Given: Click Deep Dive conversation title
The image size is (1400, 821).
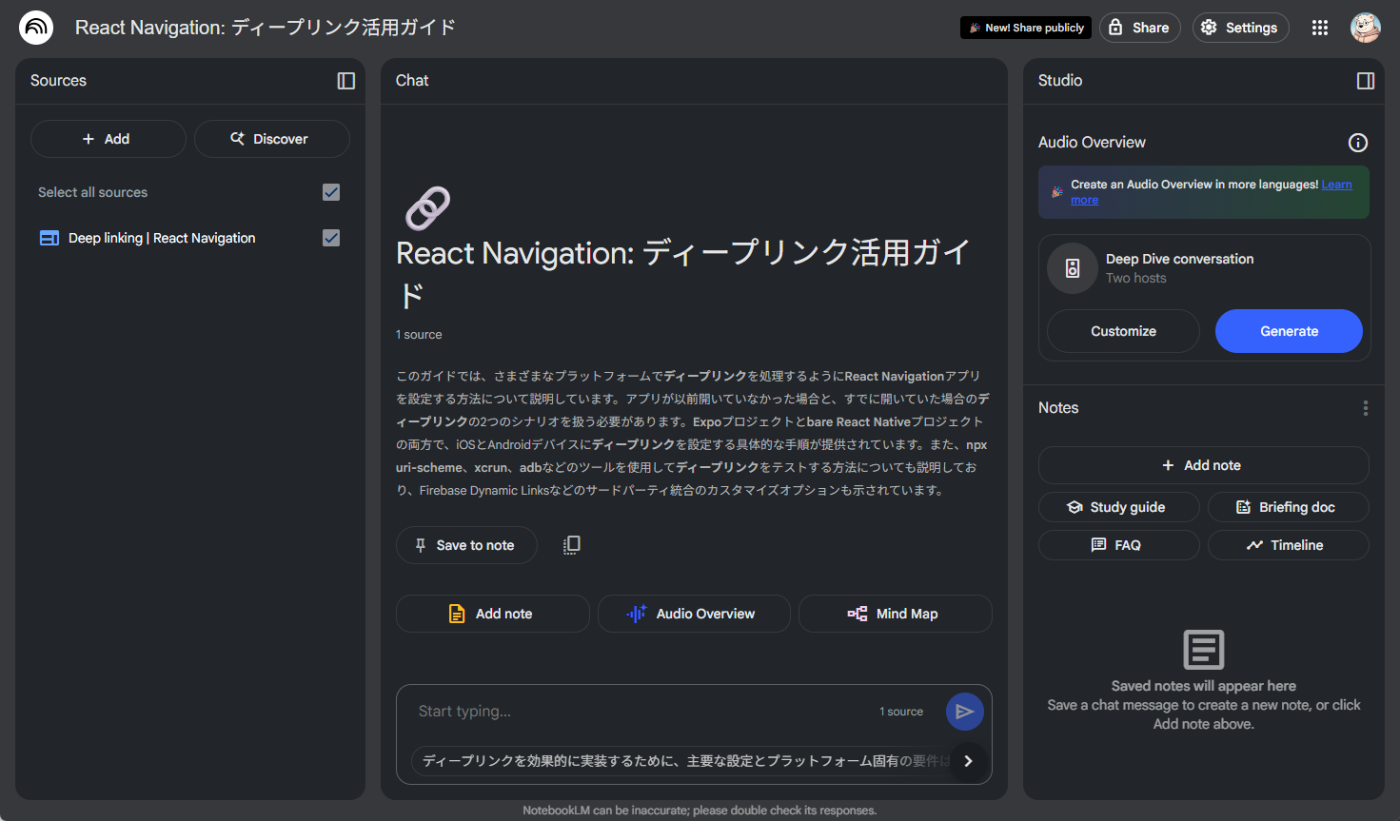Looking at the screenshot, I should (1179, 259).
